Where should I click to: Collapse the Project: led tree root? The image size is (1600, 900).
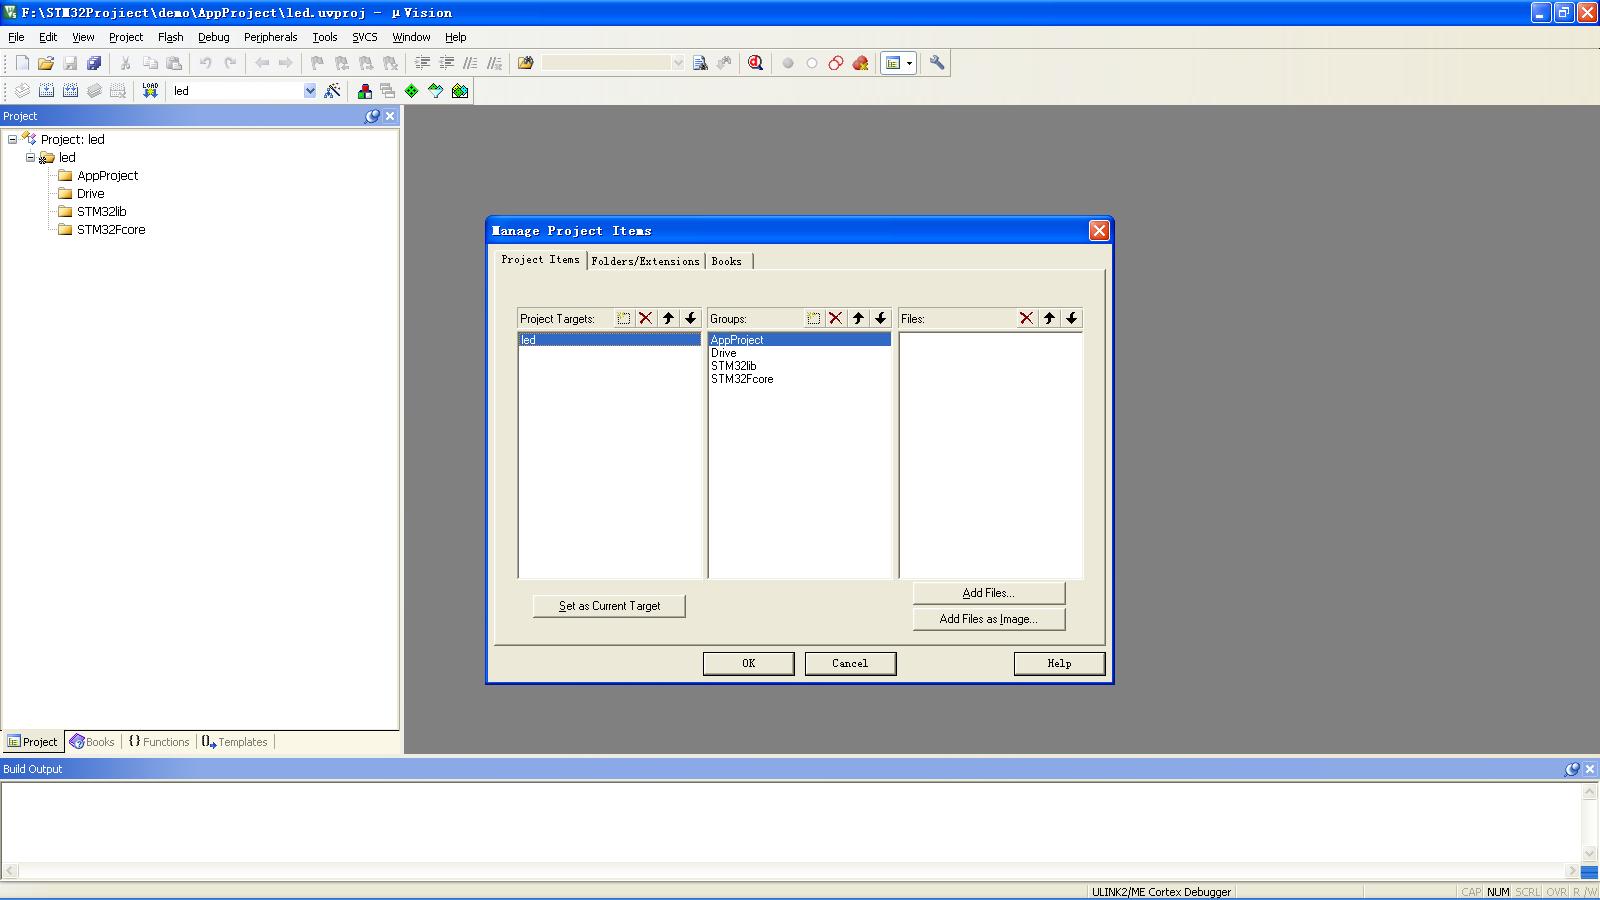pyautogui.click(x=12, y=139)
